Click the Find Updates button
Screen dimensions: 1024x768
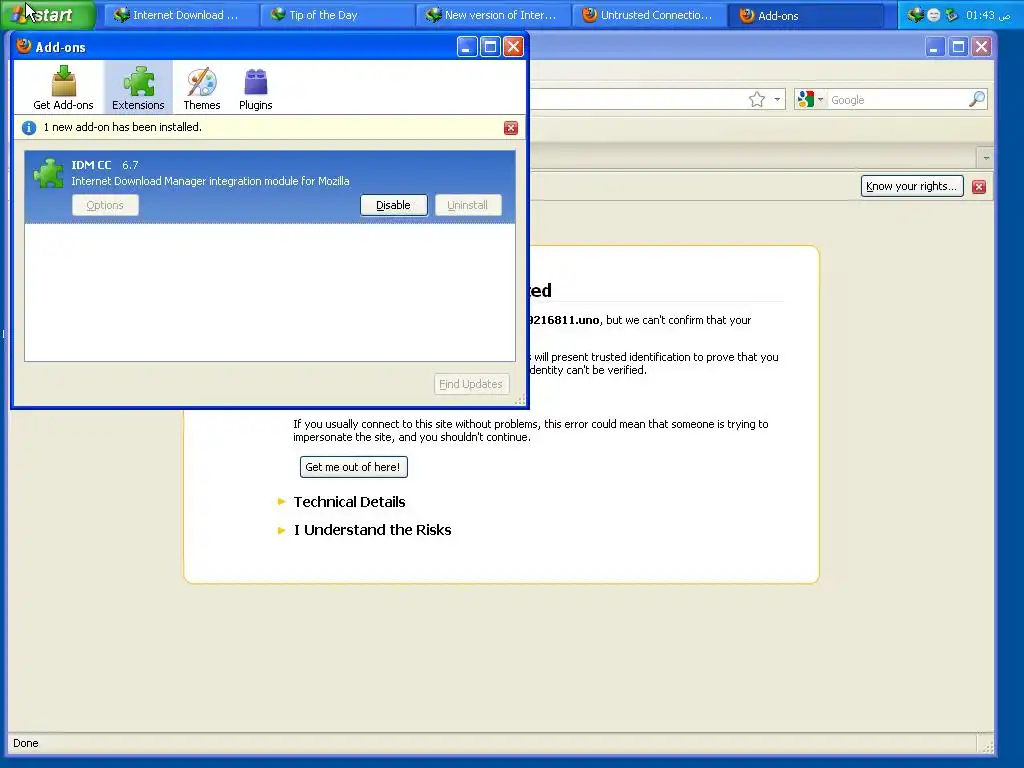pyautogui.click(x=471, y=384)
